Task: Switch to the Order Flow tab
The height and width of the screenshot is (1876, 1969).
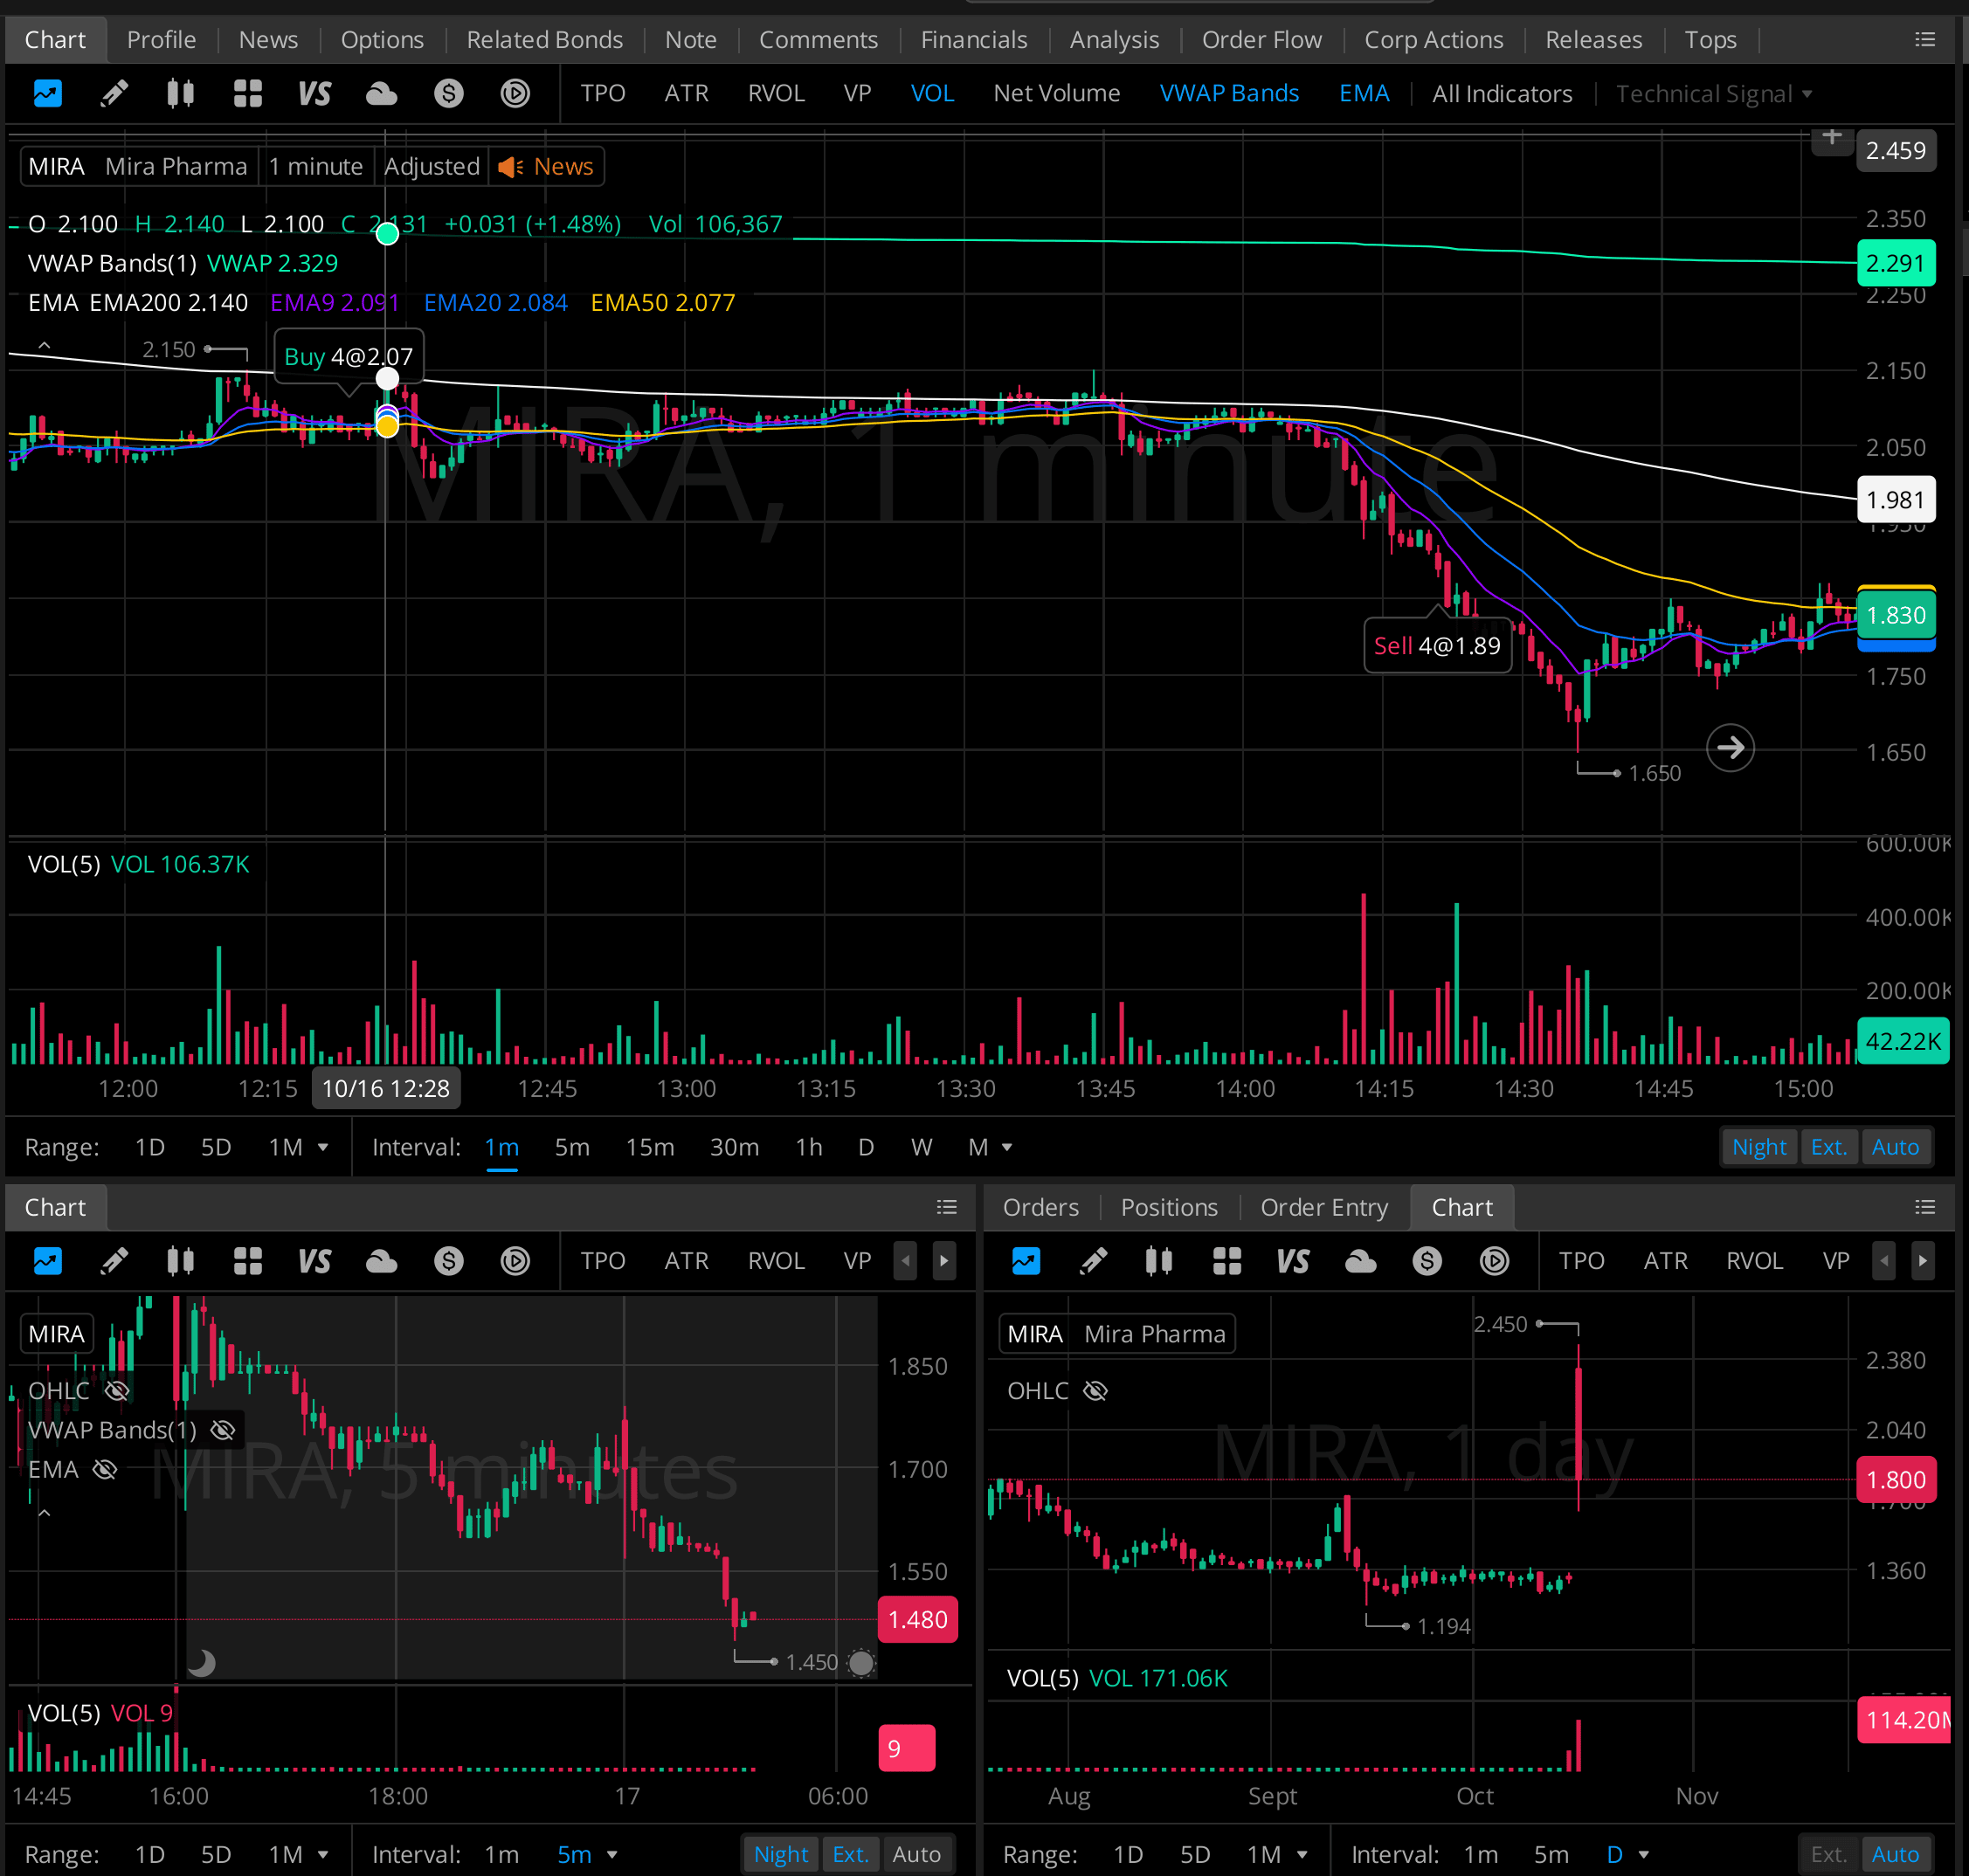Action: coord(1261,39)
